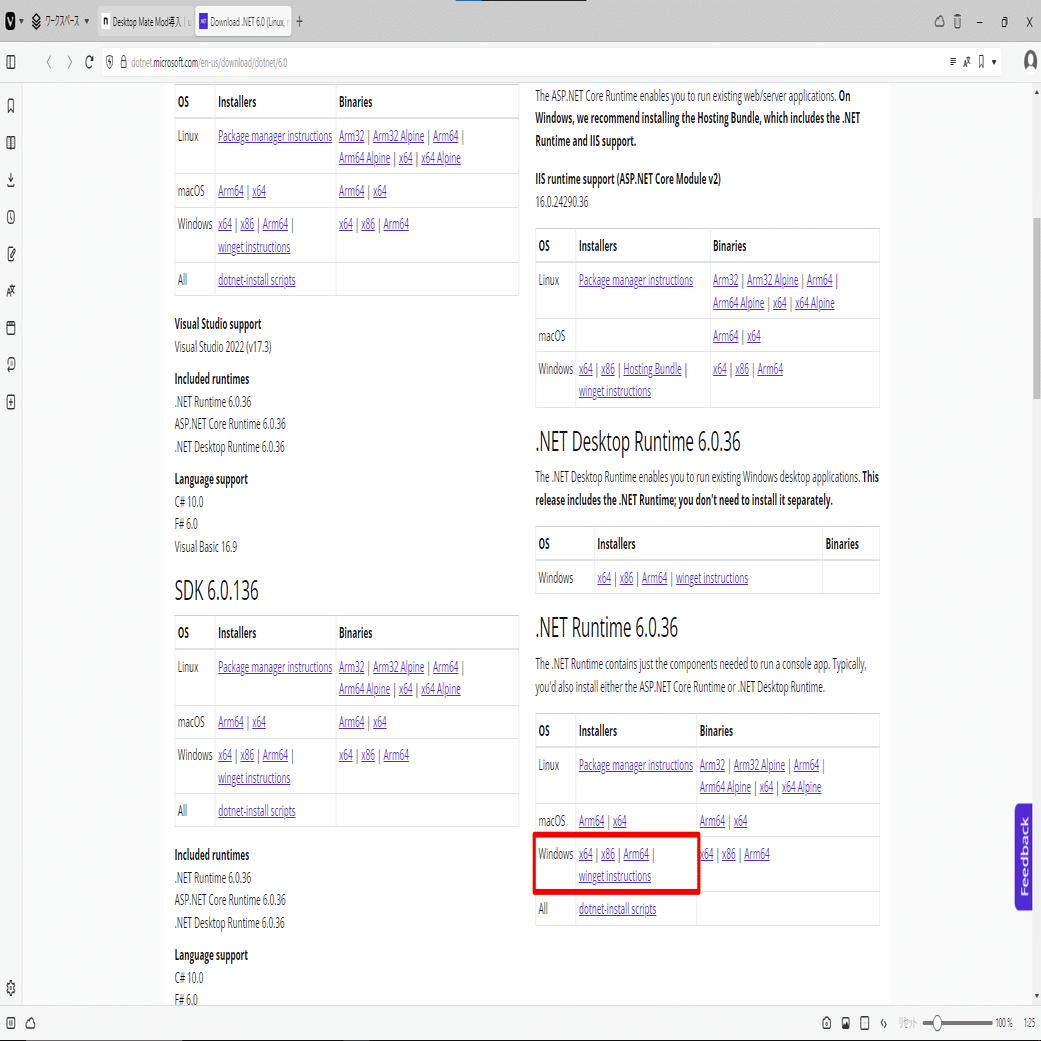1041x1041 pixels.
Task: Expand the address bar history dropdown arrow
Action: [x=994, y=62]
